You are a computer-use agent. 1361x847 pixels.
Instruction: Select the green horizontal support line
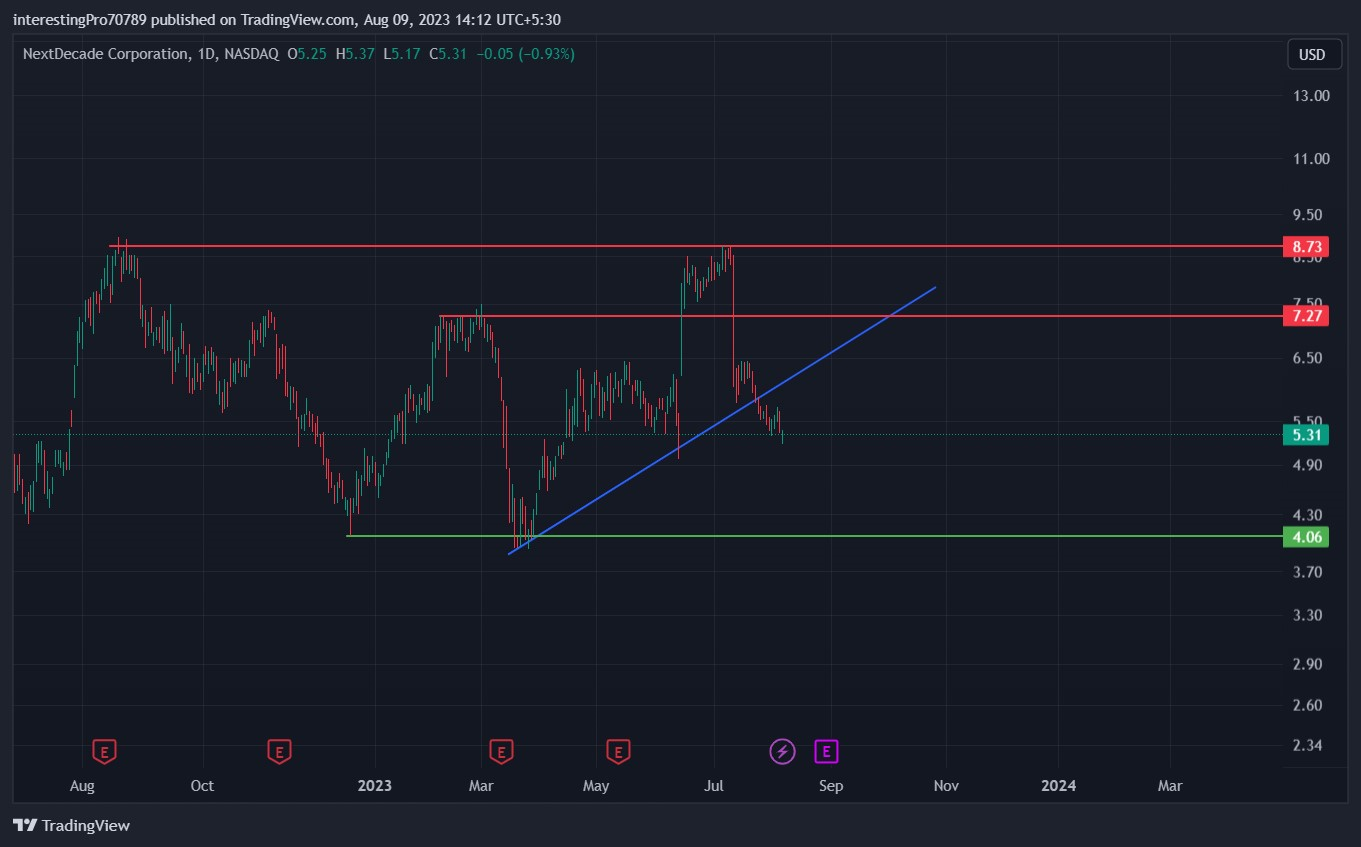(814, 536)
